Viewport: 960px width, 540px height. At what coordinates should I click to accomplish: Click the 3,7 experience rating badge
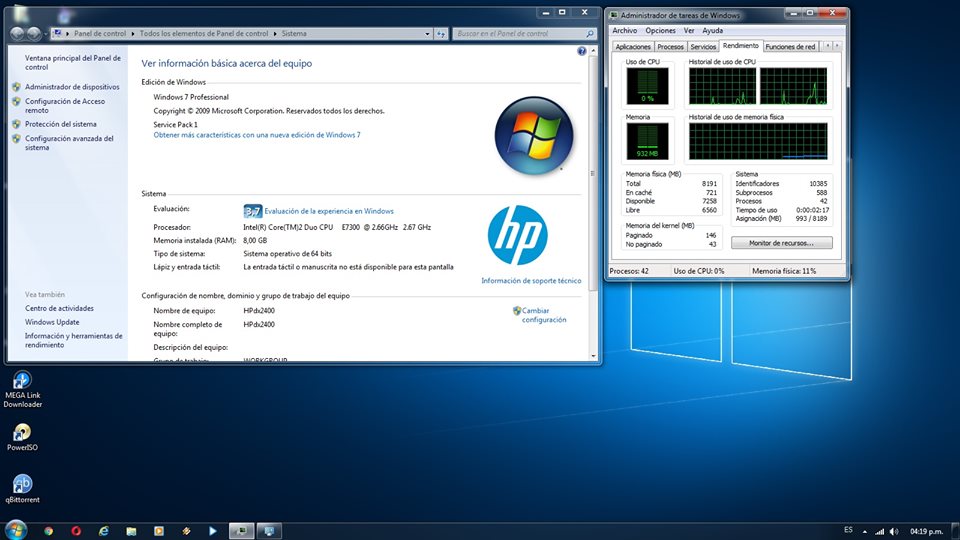[252, 211]
